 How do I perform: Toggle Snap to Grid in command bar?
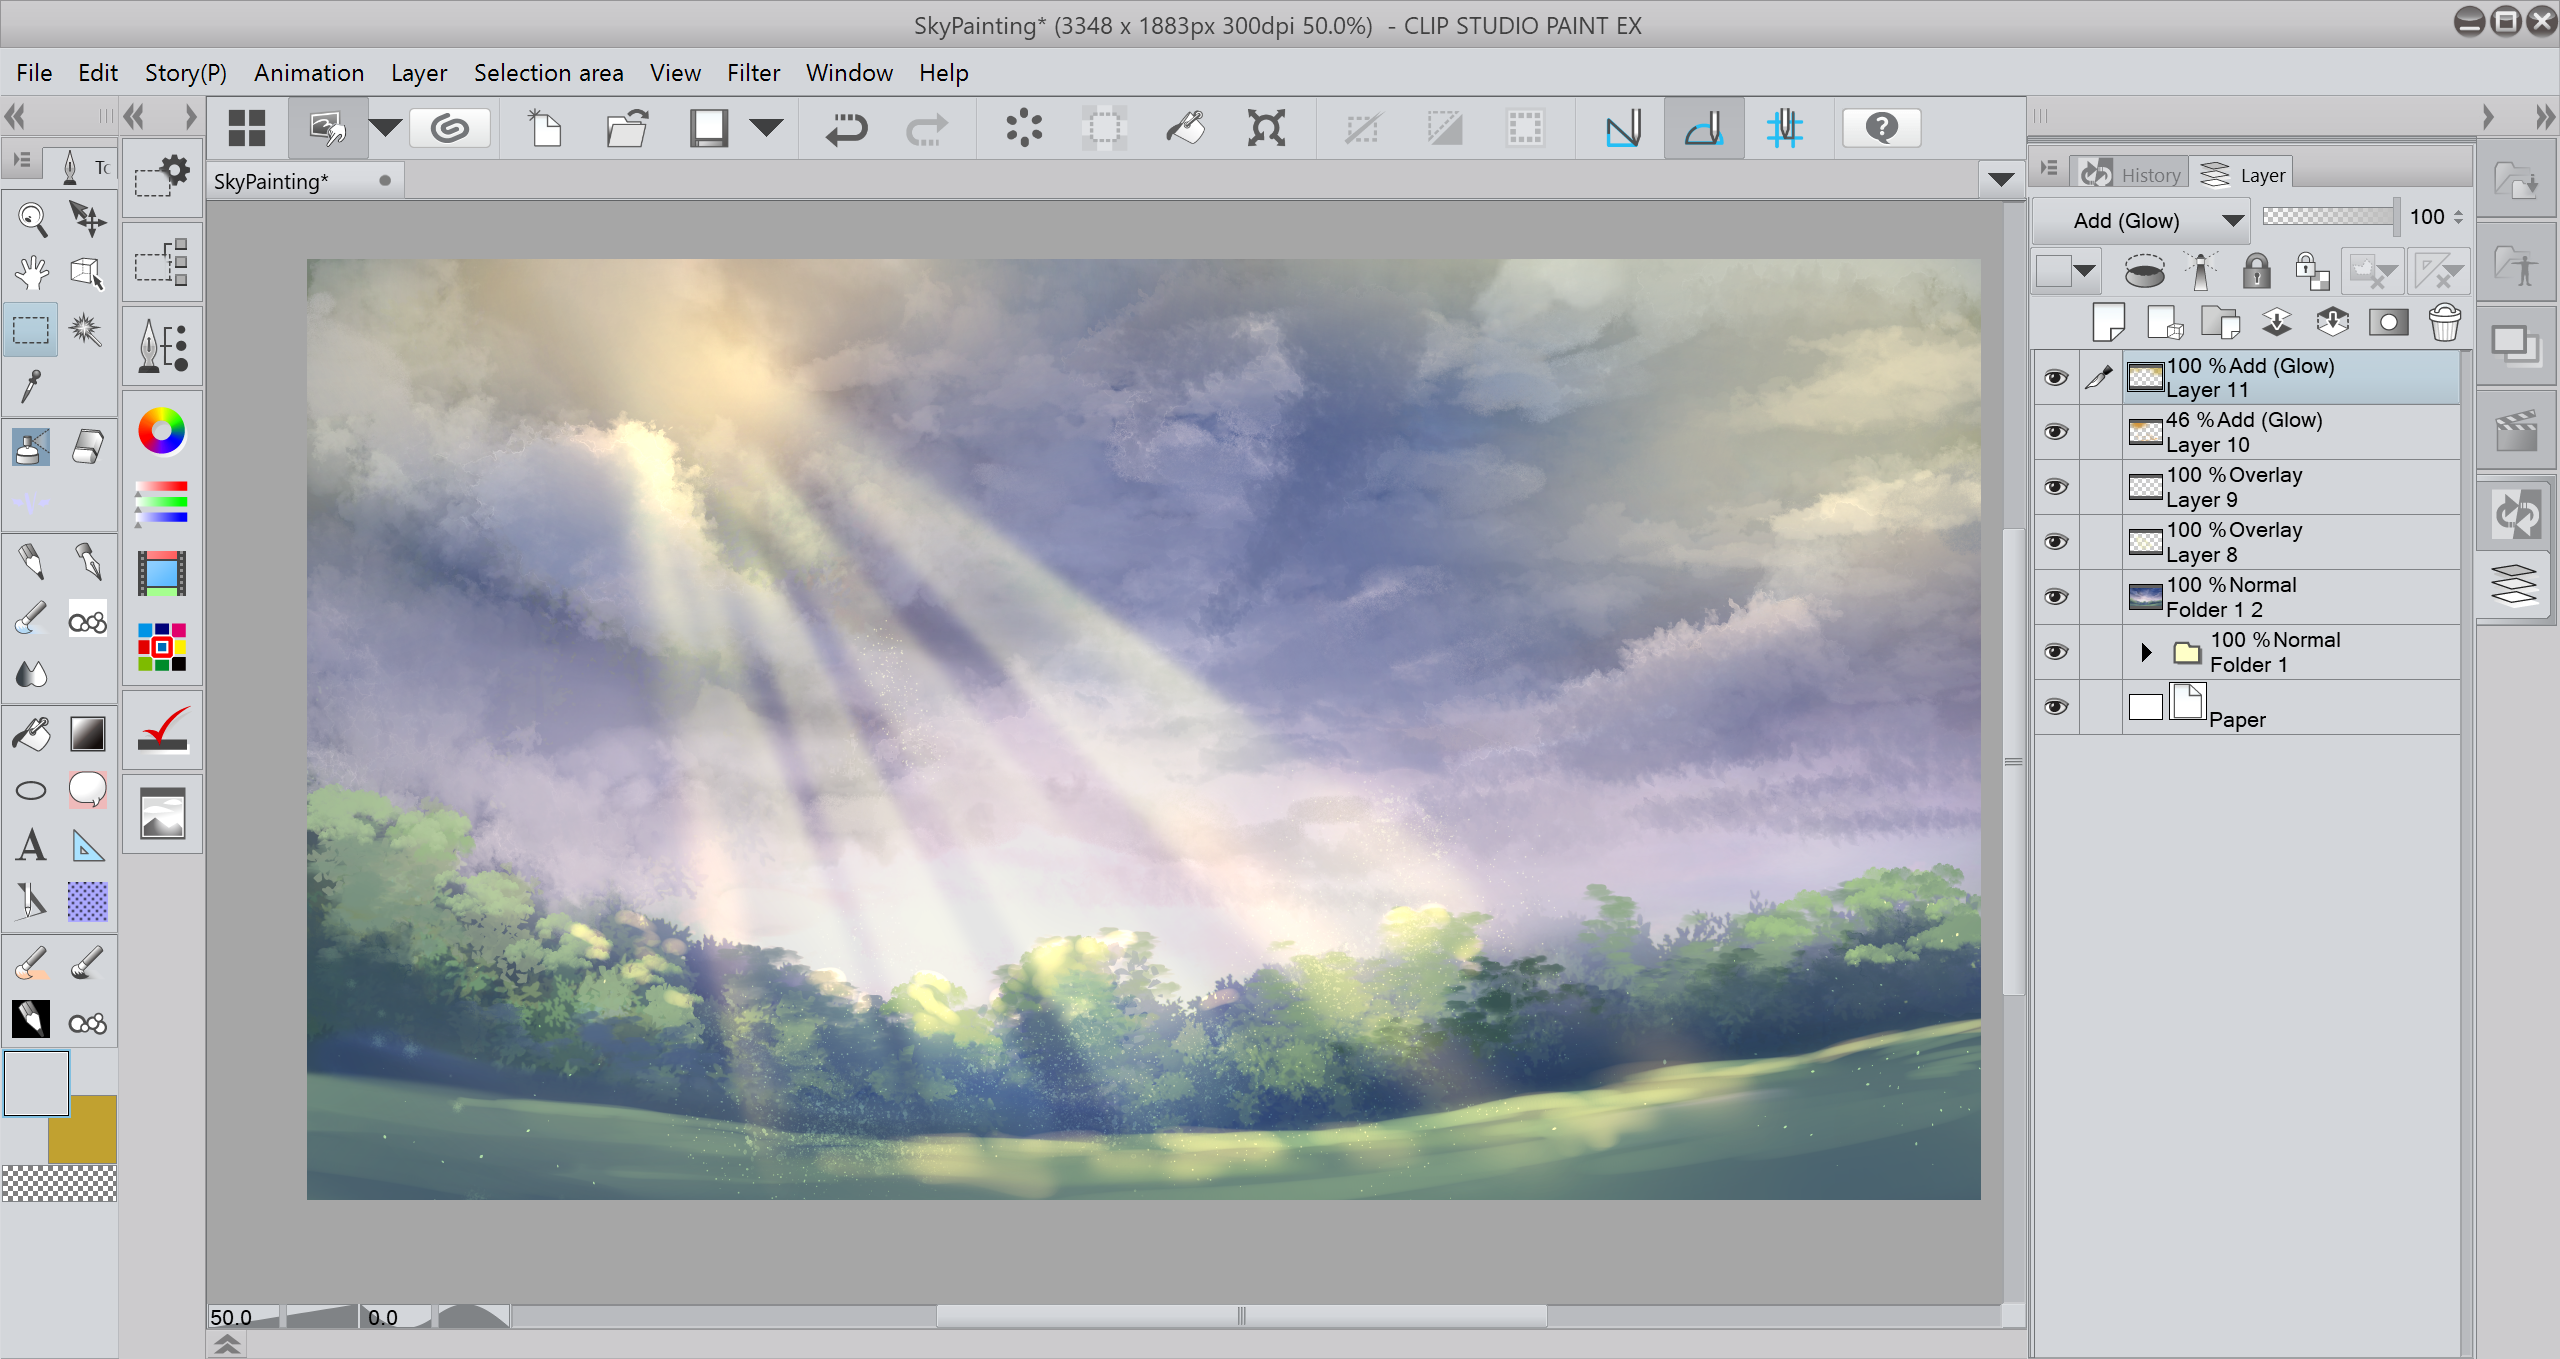1785,128
